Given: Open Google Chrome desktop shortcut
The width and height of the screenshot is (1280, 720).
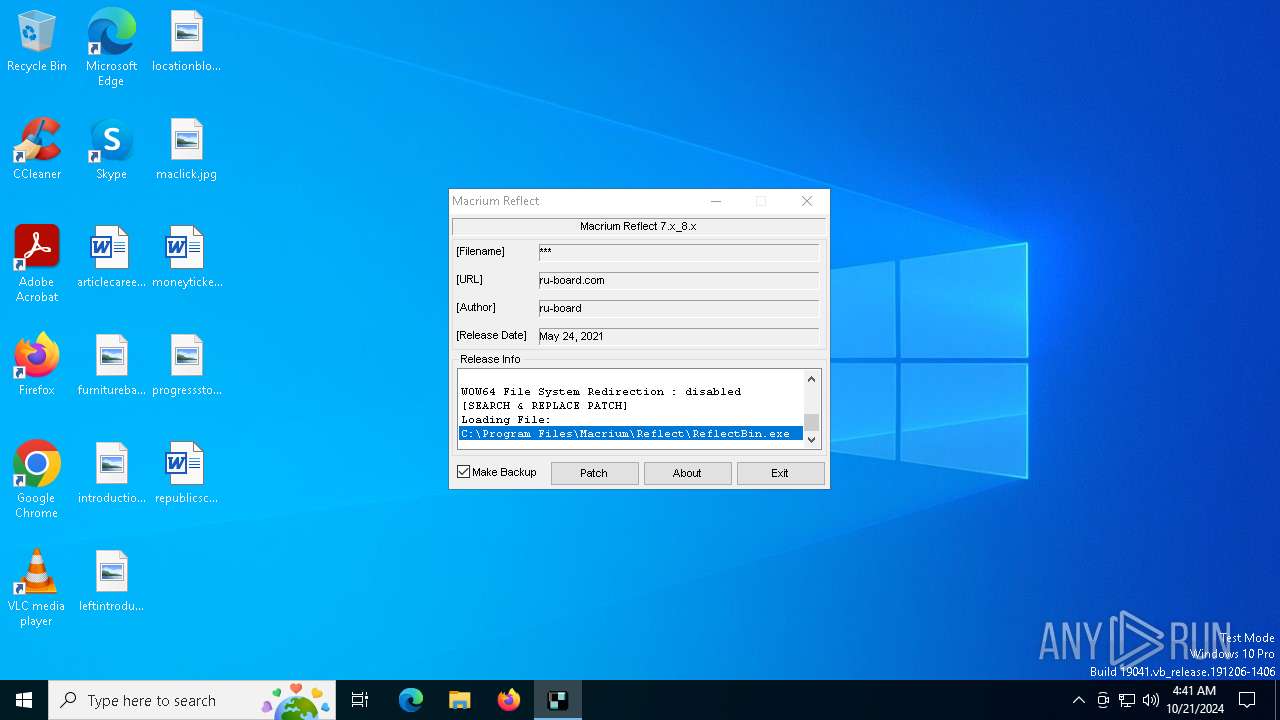Looking at the screenshot, I should [37, 480].
